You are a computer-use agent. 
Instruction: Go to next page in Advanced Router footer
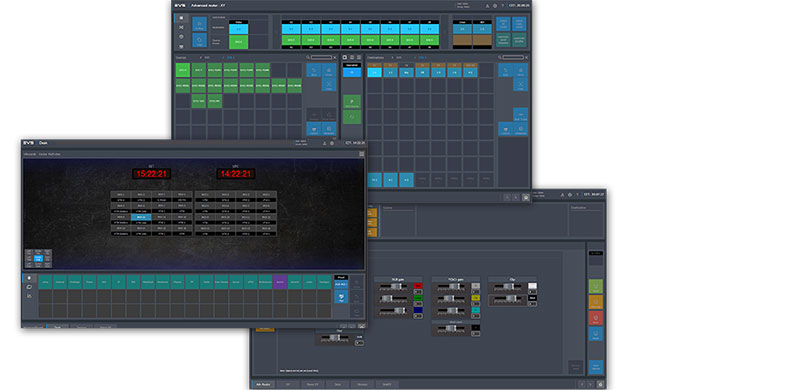tap(516, 197)
